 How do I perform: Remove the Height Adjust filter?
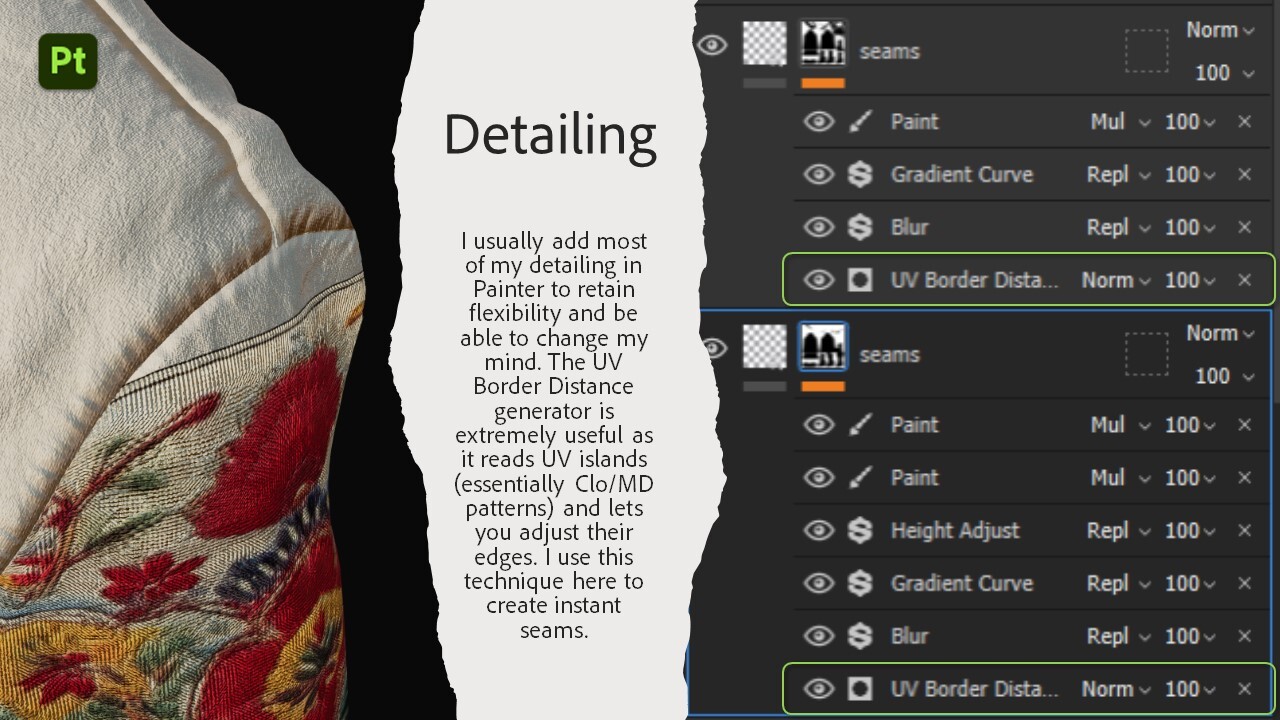pos(1245,531)
